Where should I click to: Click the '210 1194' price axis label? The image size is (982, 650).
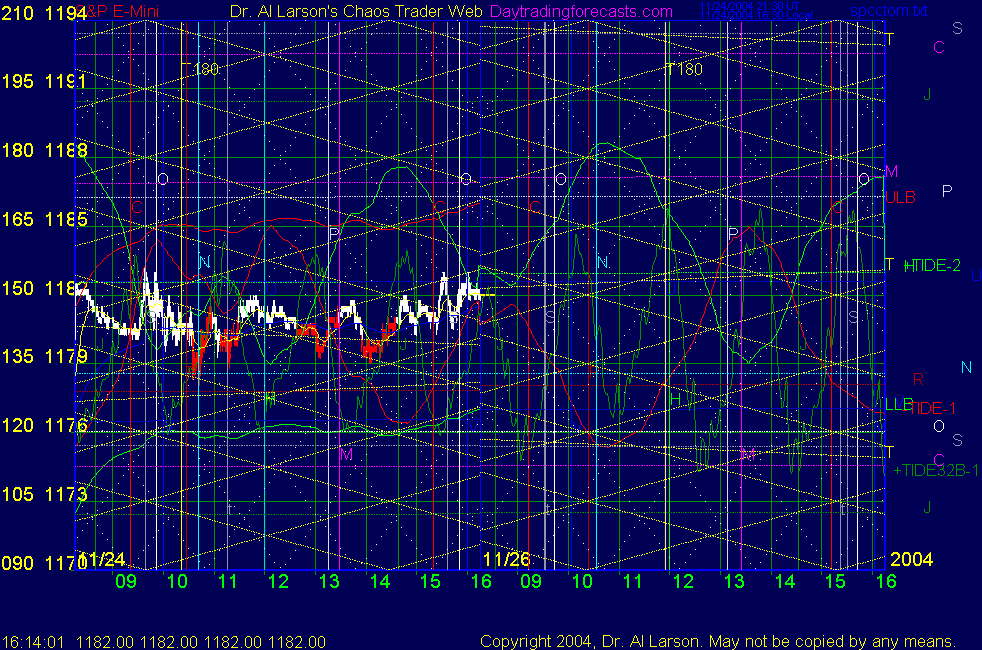(x=44, y=13)
